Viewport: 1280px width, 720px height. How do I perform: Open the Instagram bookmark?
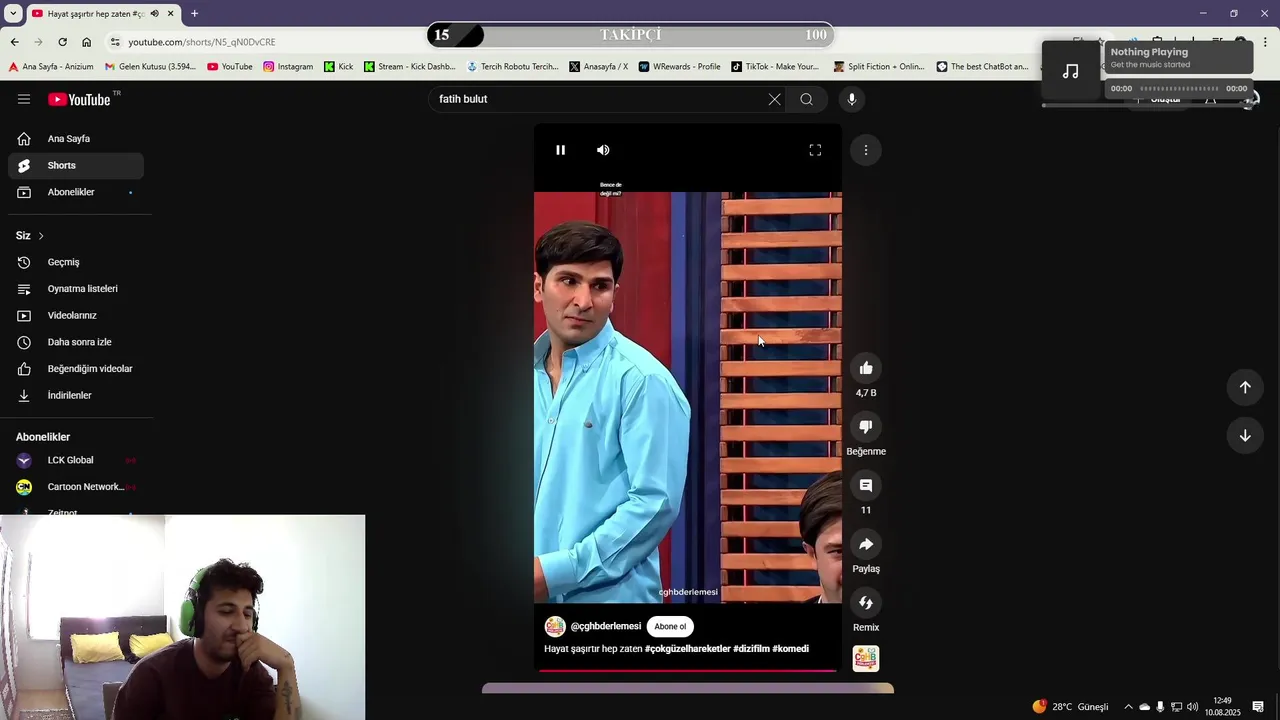tap(288, 67)
